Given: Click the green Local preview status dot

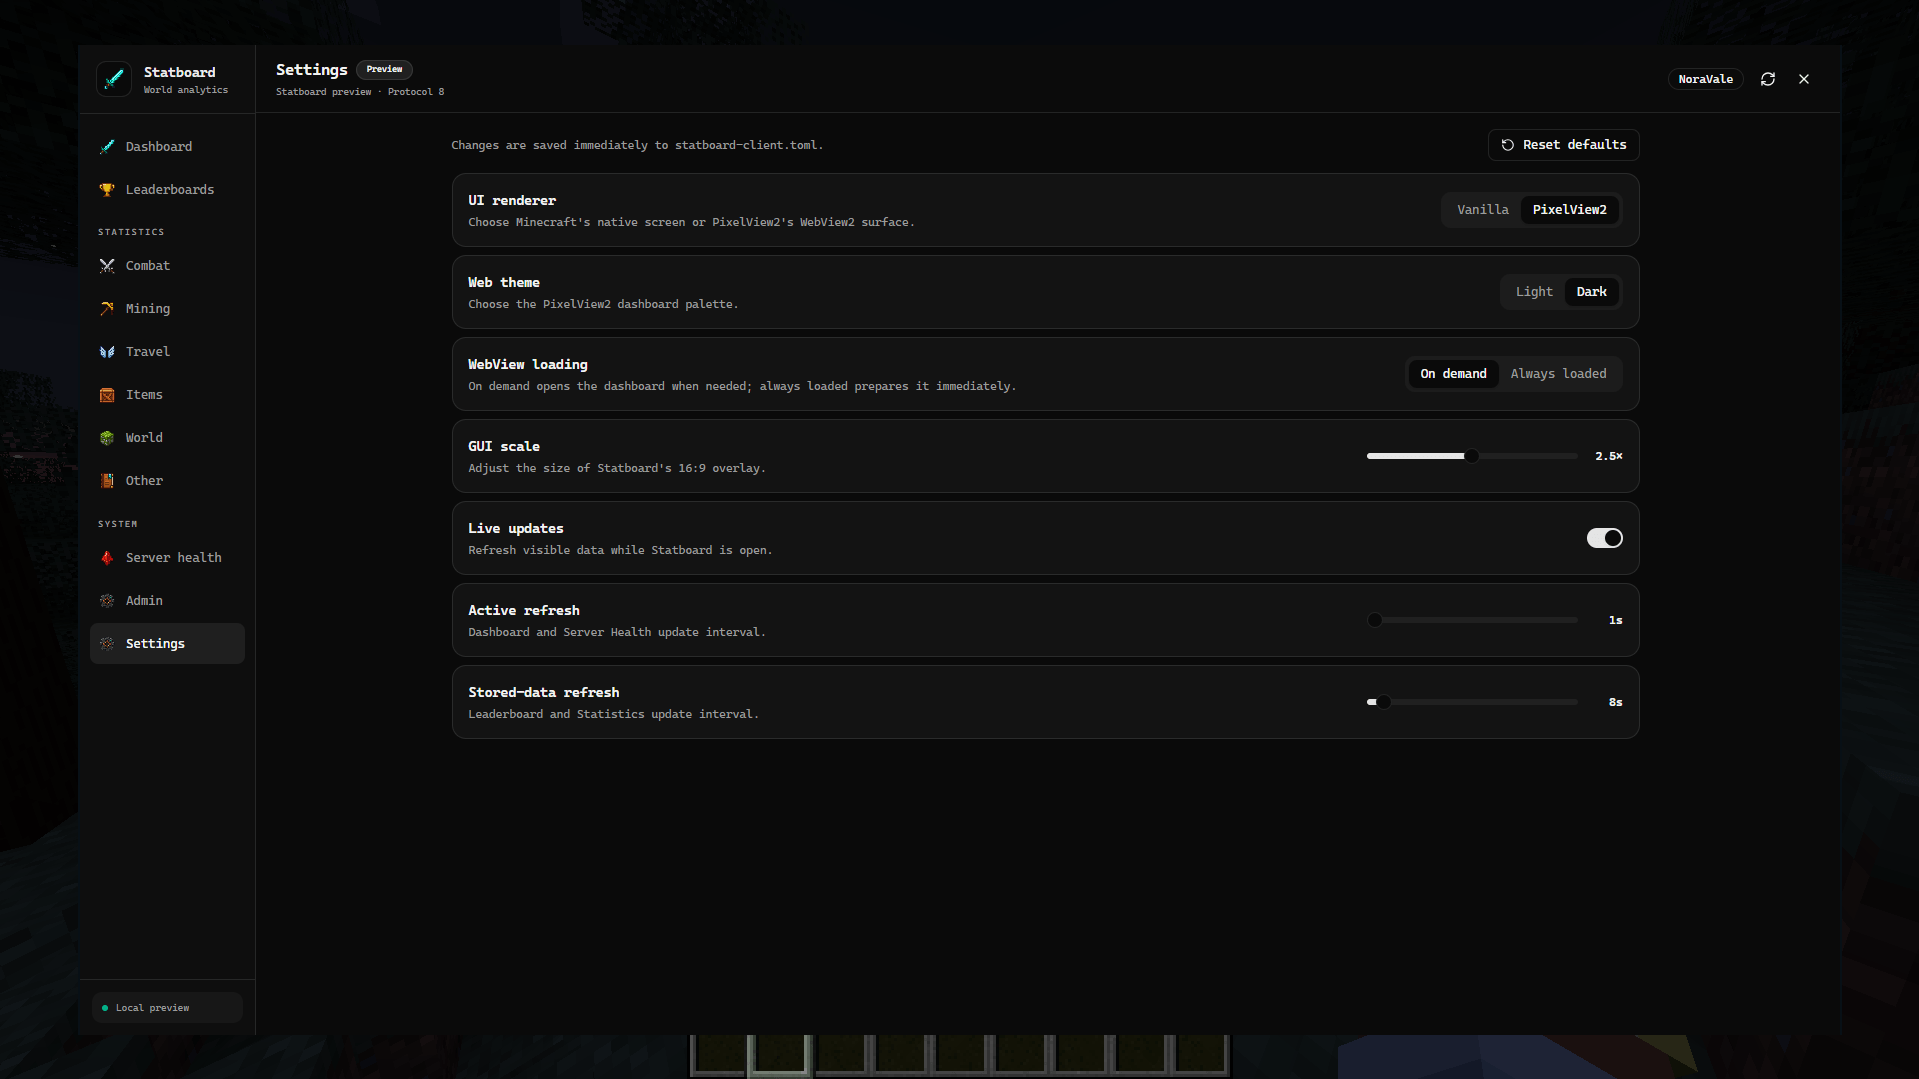Looking at the screenshot, I should click(x=105, y=1008).
